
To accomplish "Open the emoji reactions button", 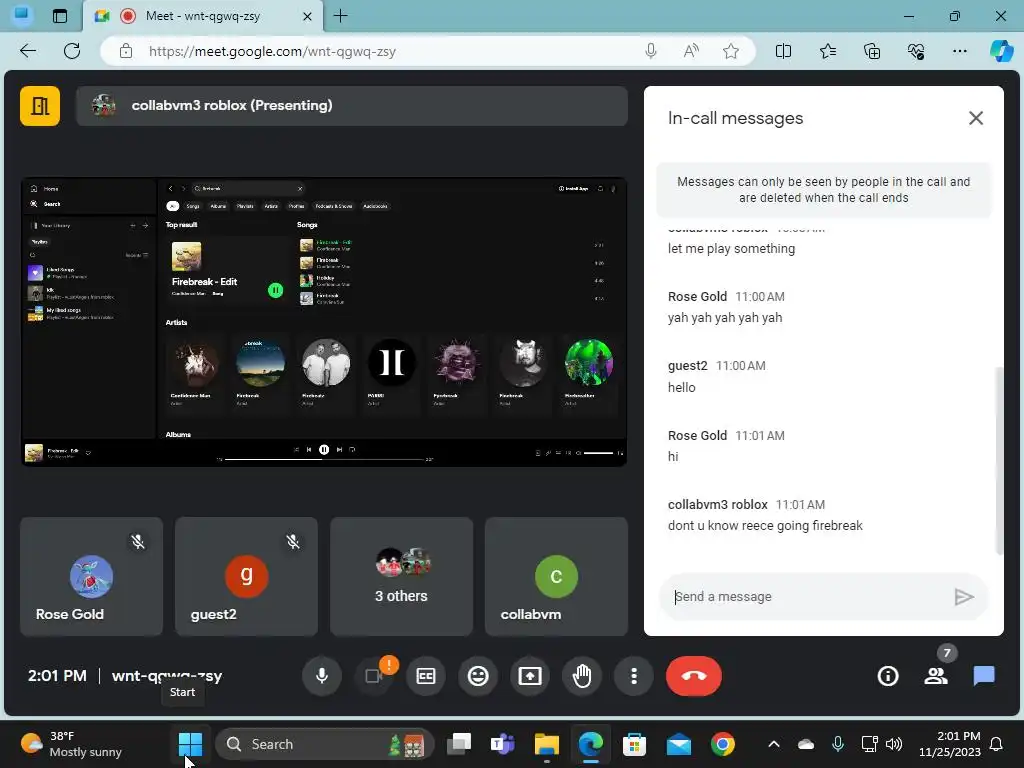I will [478, 676].
